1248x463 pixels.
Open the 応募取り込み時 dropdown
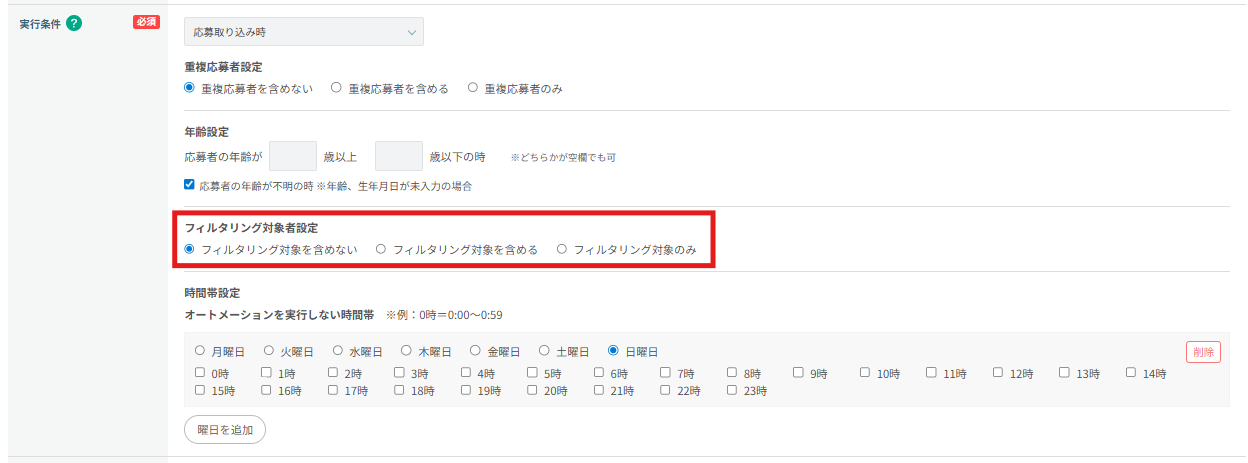303,32
